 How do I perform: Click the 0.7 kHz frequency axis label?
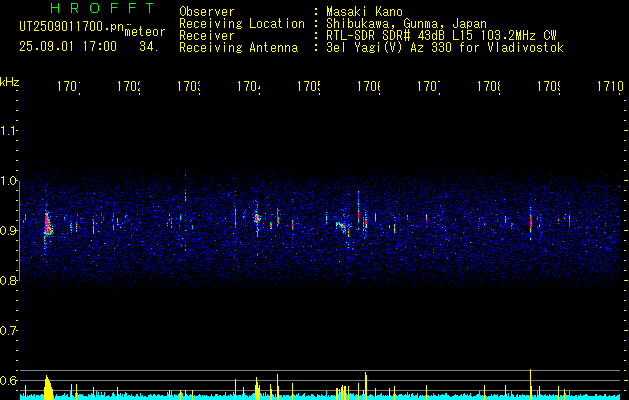click(x=8, y=330)
